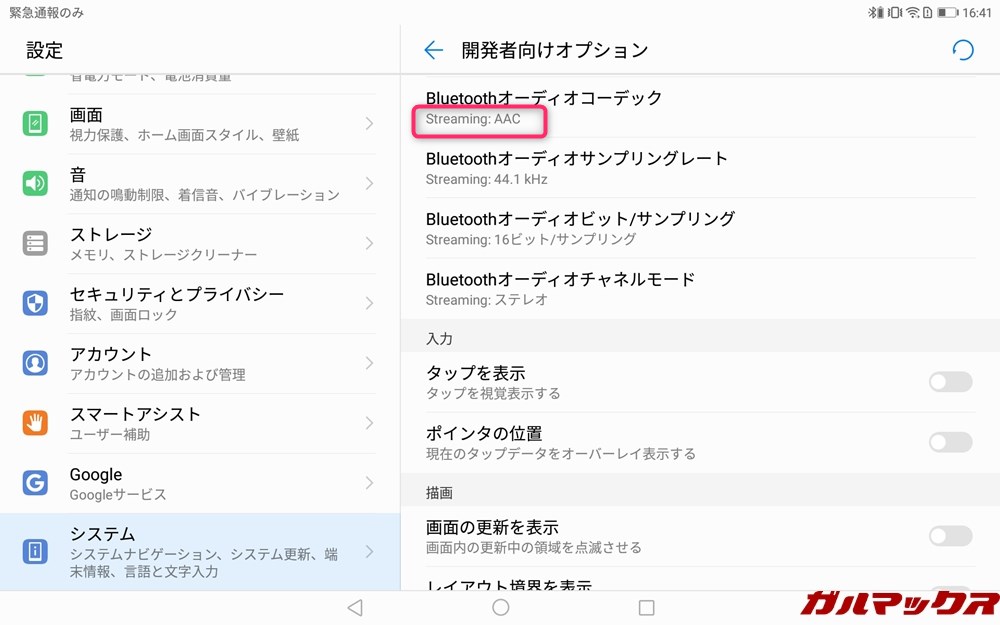The image size is (1000, 625).
Task: Tap Bluetoothオーディオチャネルモード setting
Action: coord(560,288)
